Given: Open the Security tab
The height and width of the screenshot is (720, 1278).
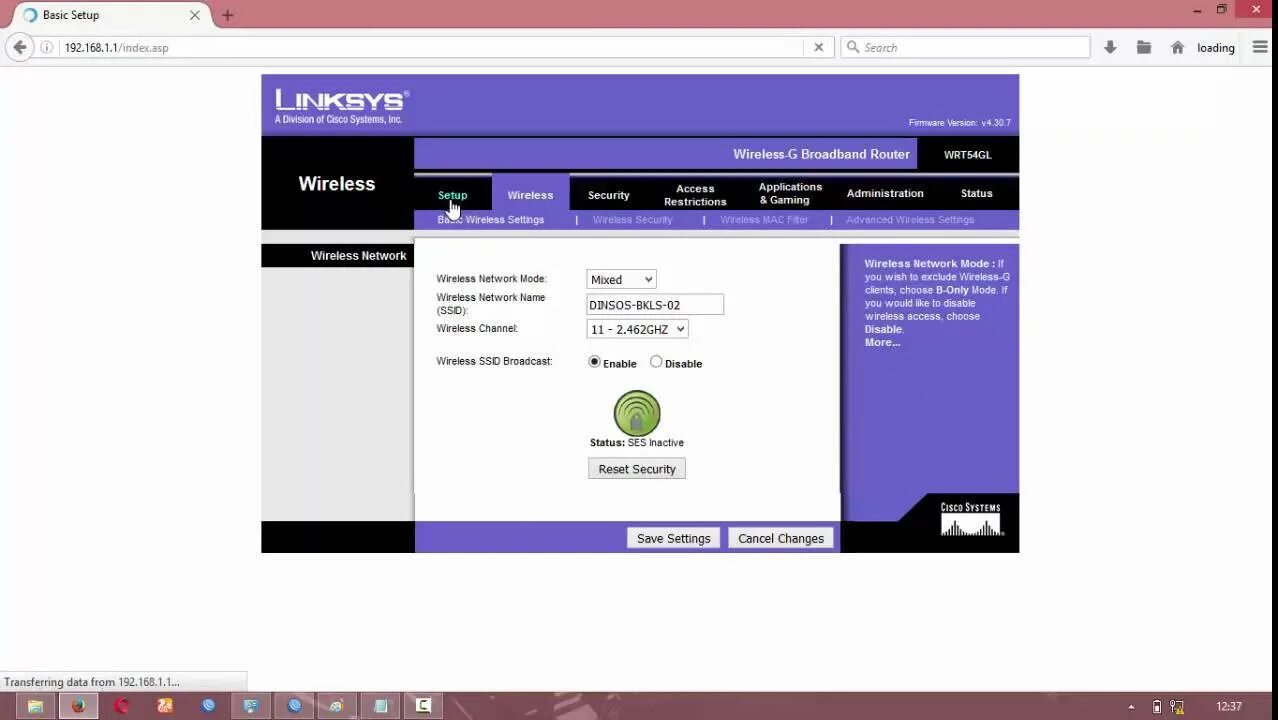Looking at the screenshot, I should [609, 195].
